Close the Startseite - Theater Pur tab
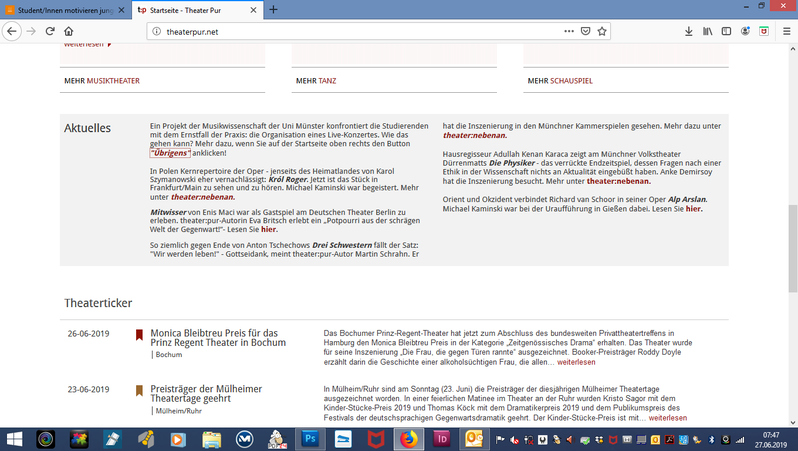Image resolution: width=798 pixels, height=451 pixels. click(x=253, y=10)
